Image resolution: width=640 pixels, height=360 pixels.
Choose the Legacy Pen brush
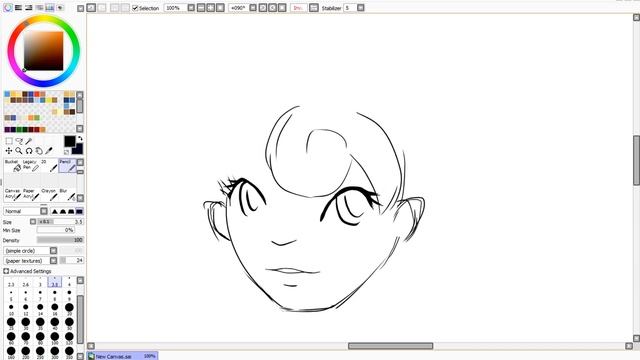coord(31,165)
